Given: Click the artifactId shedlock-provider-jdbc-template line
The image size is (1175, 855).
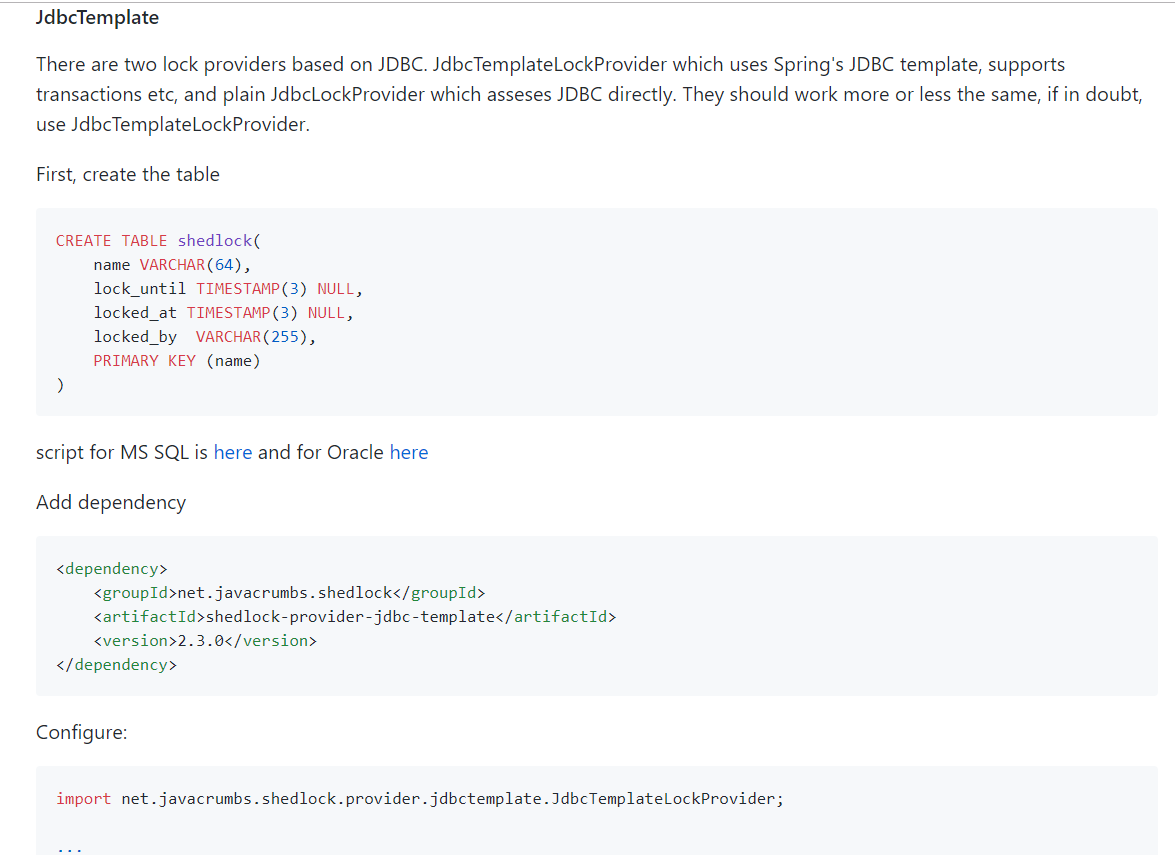Looking at the screenshot, I should pos(355,617).
